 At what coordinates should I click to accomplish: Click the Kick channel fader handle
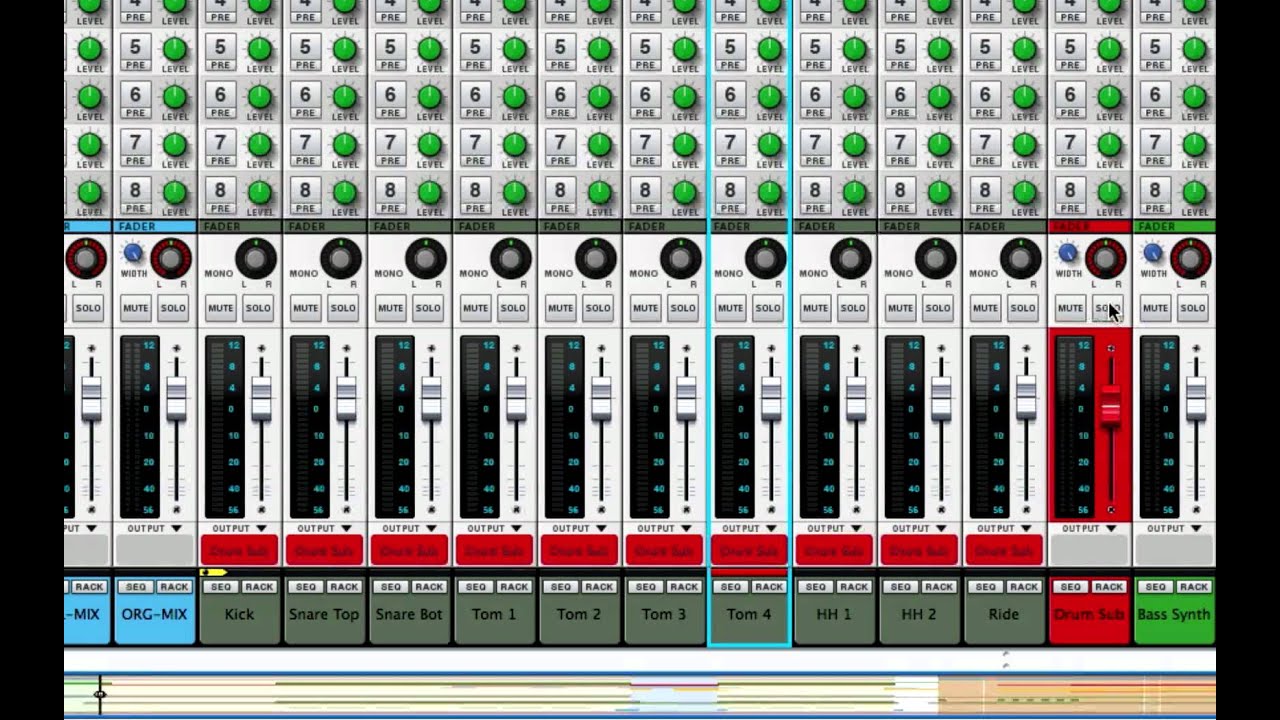(x=261, y=398)
